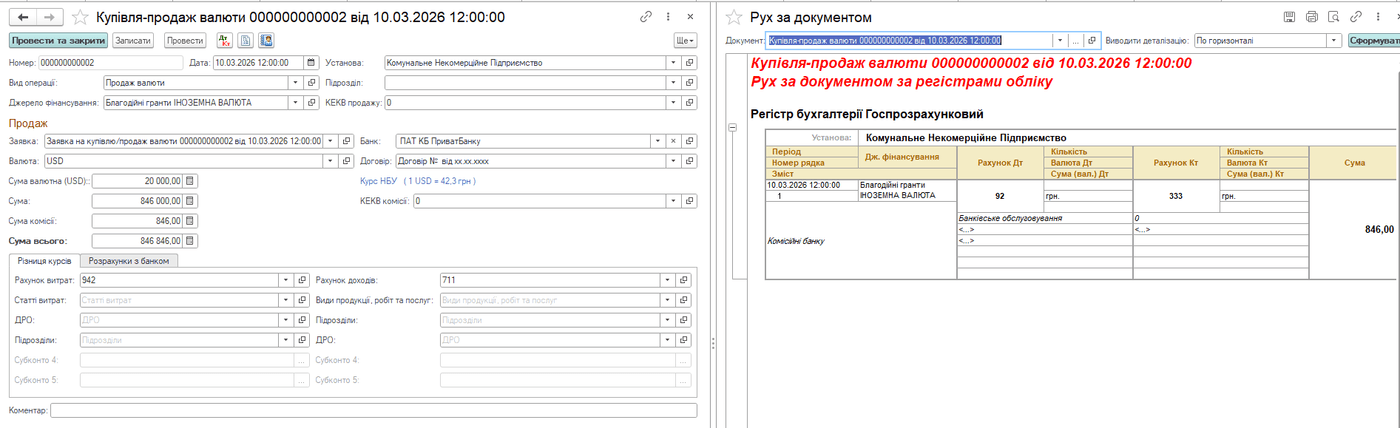Viewport: 1400px width, 428px height.
Task: Click the Записати button
Action: coord(133,41)
